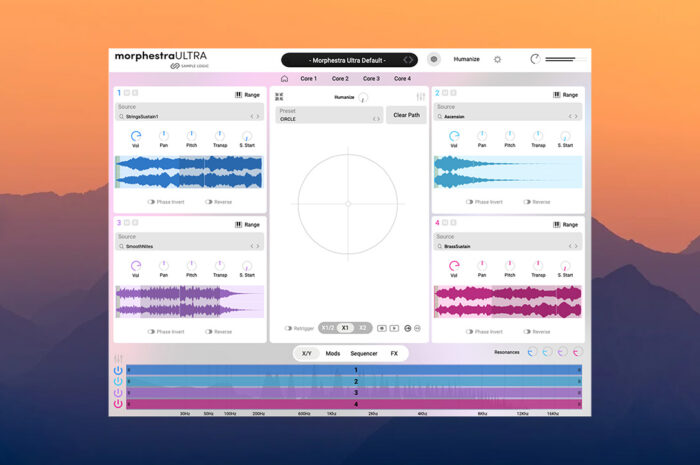700x465 pixels.
Task: Switch to the Core 2 tab
Action: point(340,79)
